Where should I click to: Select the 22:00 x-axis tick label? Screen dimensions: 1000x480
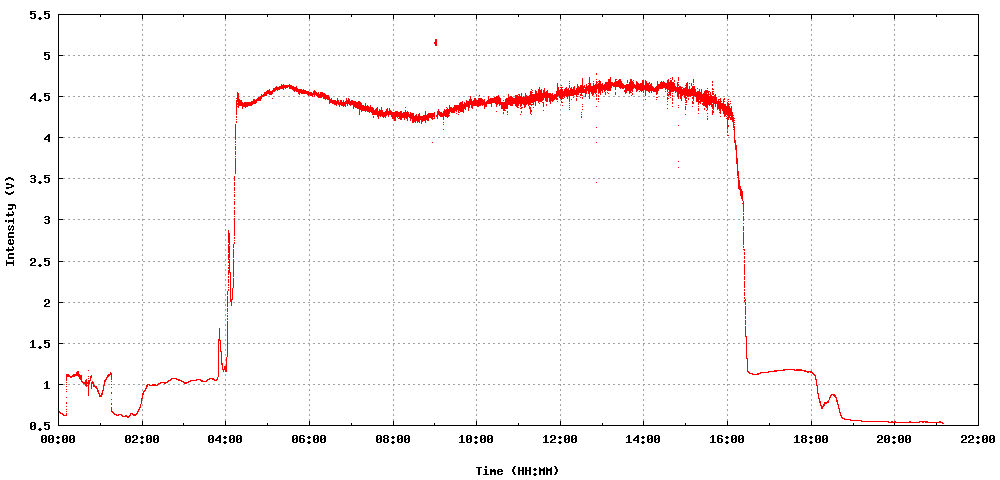tap(978, 439)
